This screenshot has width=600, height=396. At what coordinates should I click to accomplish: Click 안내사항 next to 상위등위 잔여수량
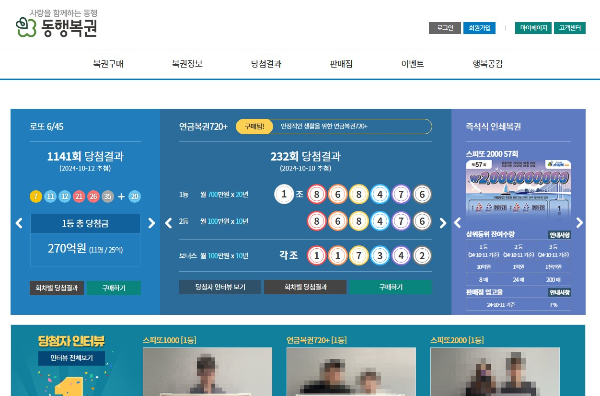[x=559, y=235]
